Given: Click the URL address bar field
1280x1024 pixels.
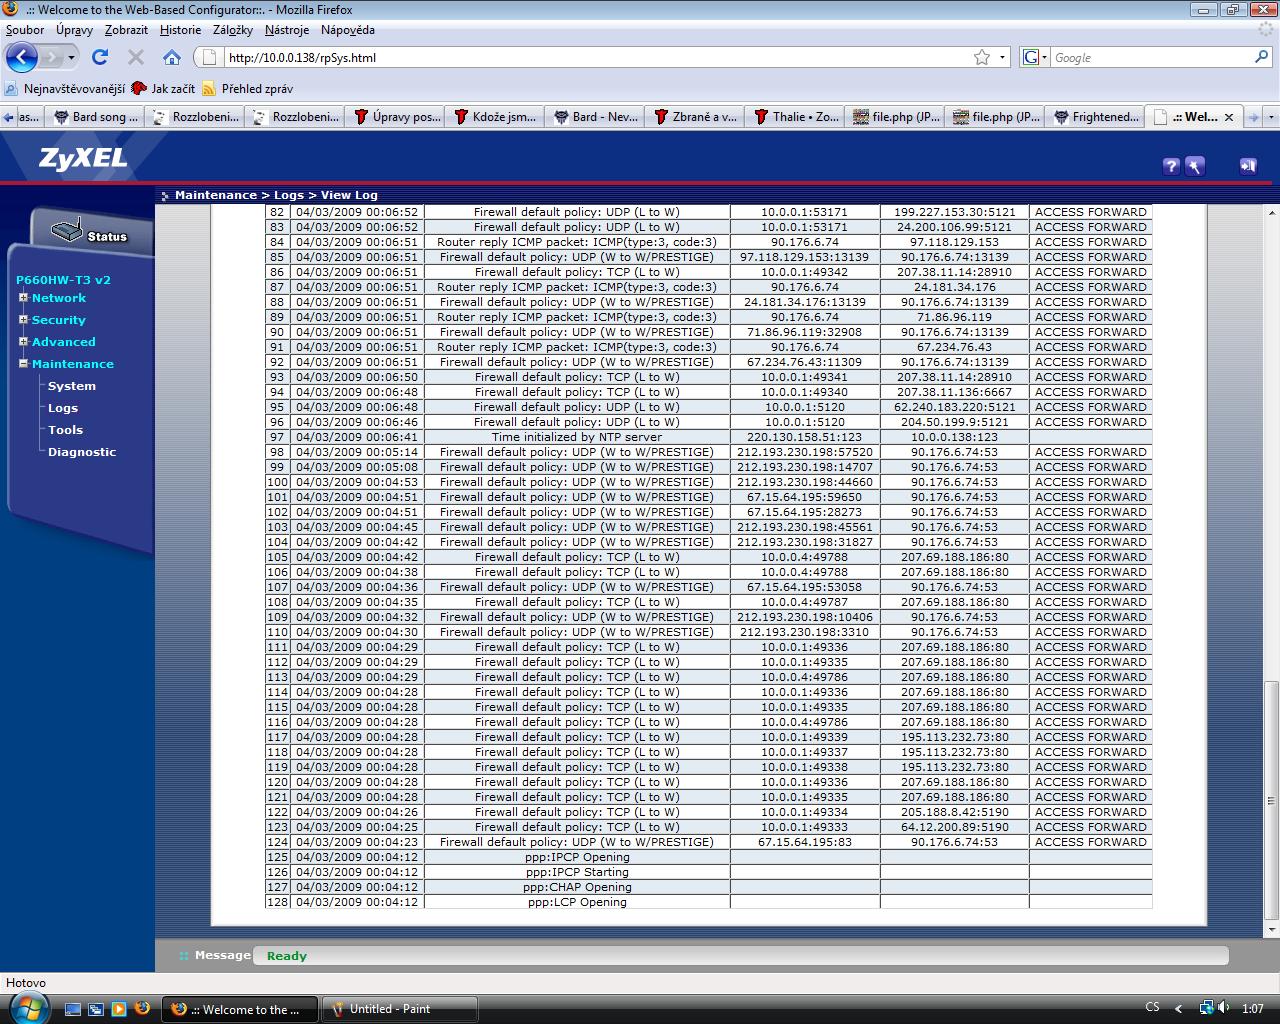Looking at the screenshot, I should point(590,57).
